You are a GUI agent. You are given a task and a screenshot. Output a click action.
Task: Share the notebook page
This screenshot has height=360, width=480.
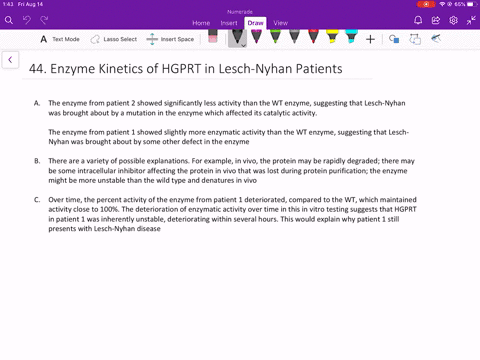pyautogui.click(x=436, y=20)
